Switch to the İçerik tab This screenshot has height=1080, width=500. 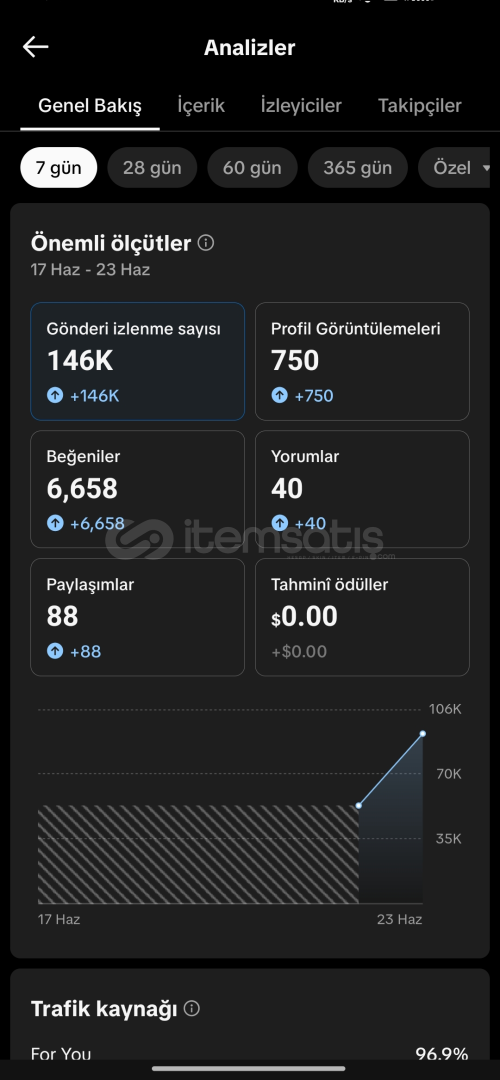point(201,105)
